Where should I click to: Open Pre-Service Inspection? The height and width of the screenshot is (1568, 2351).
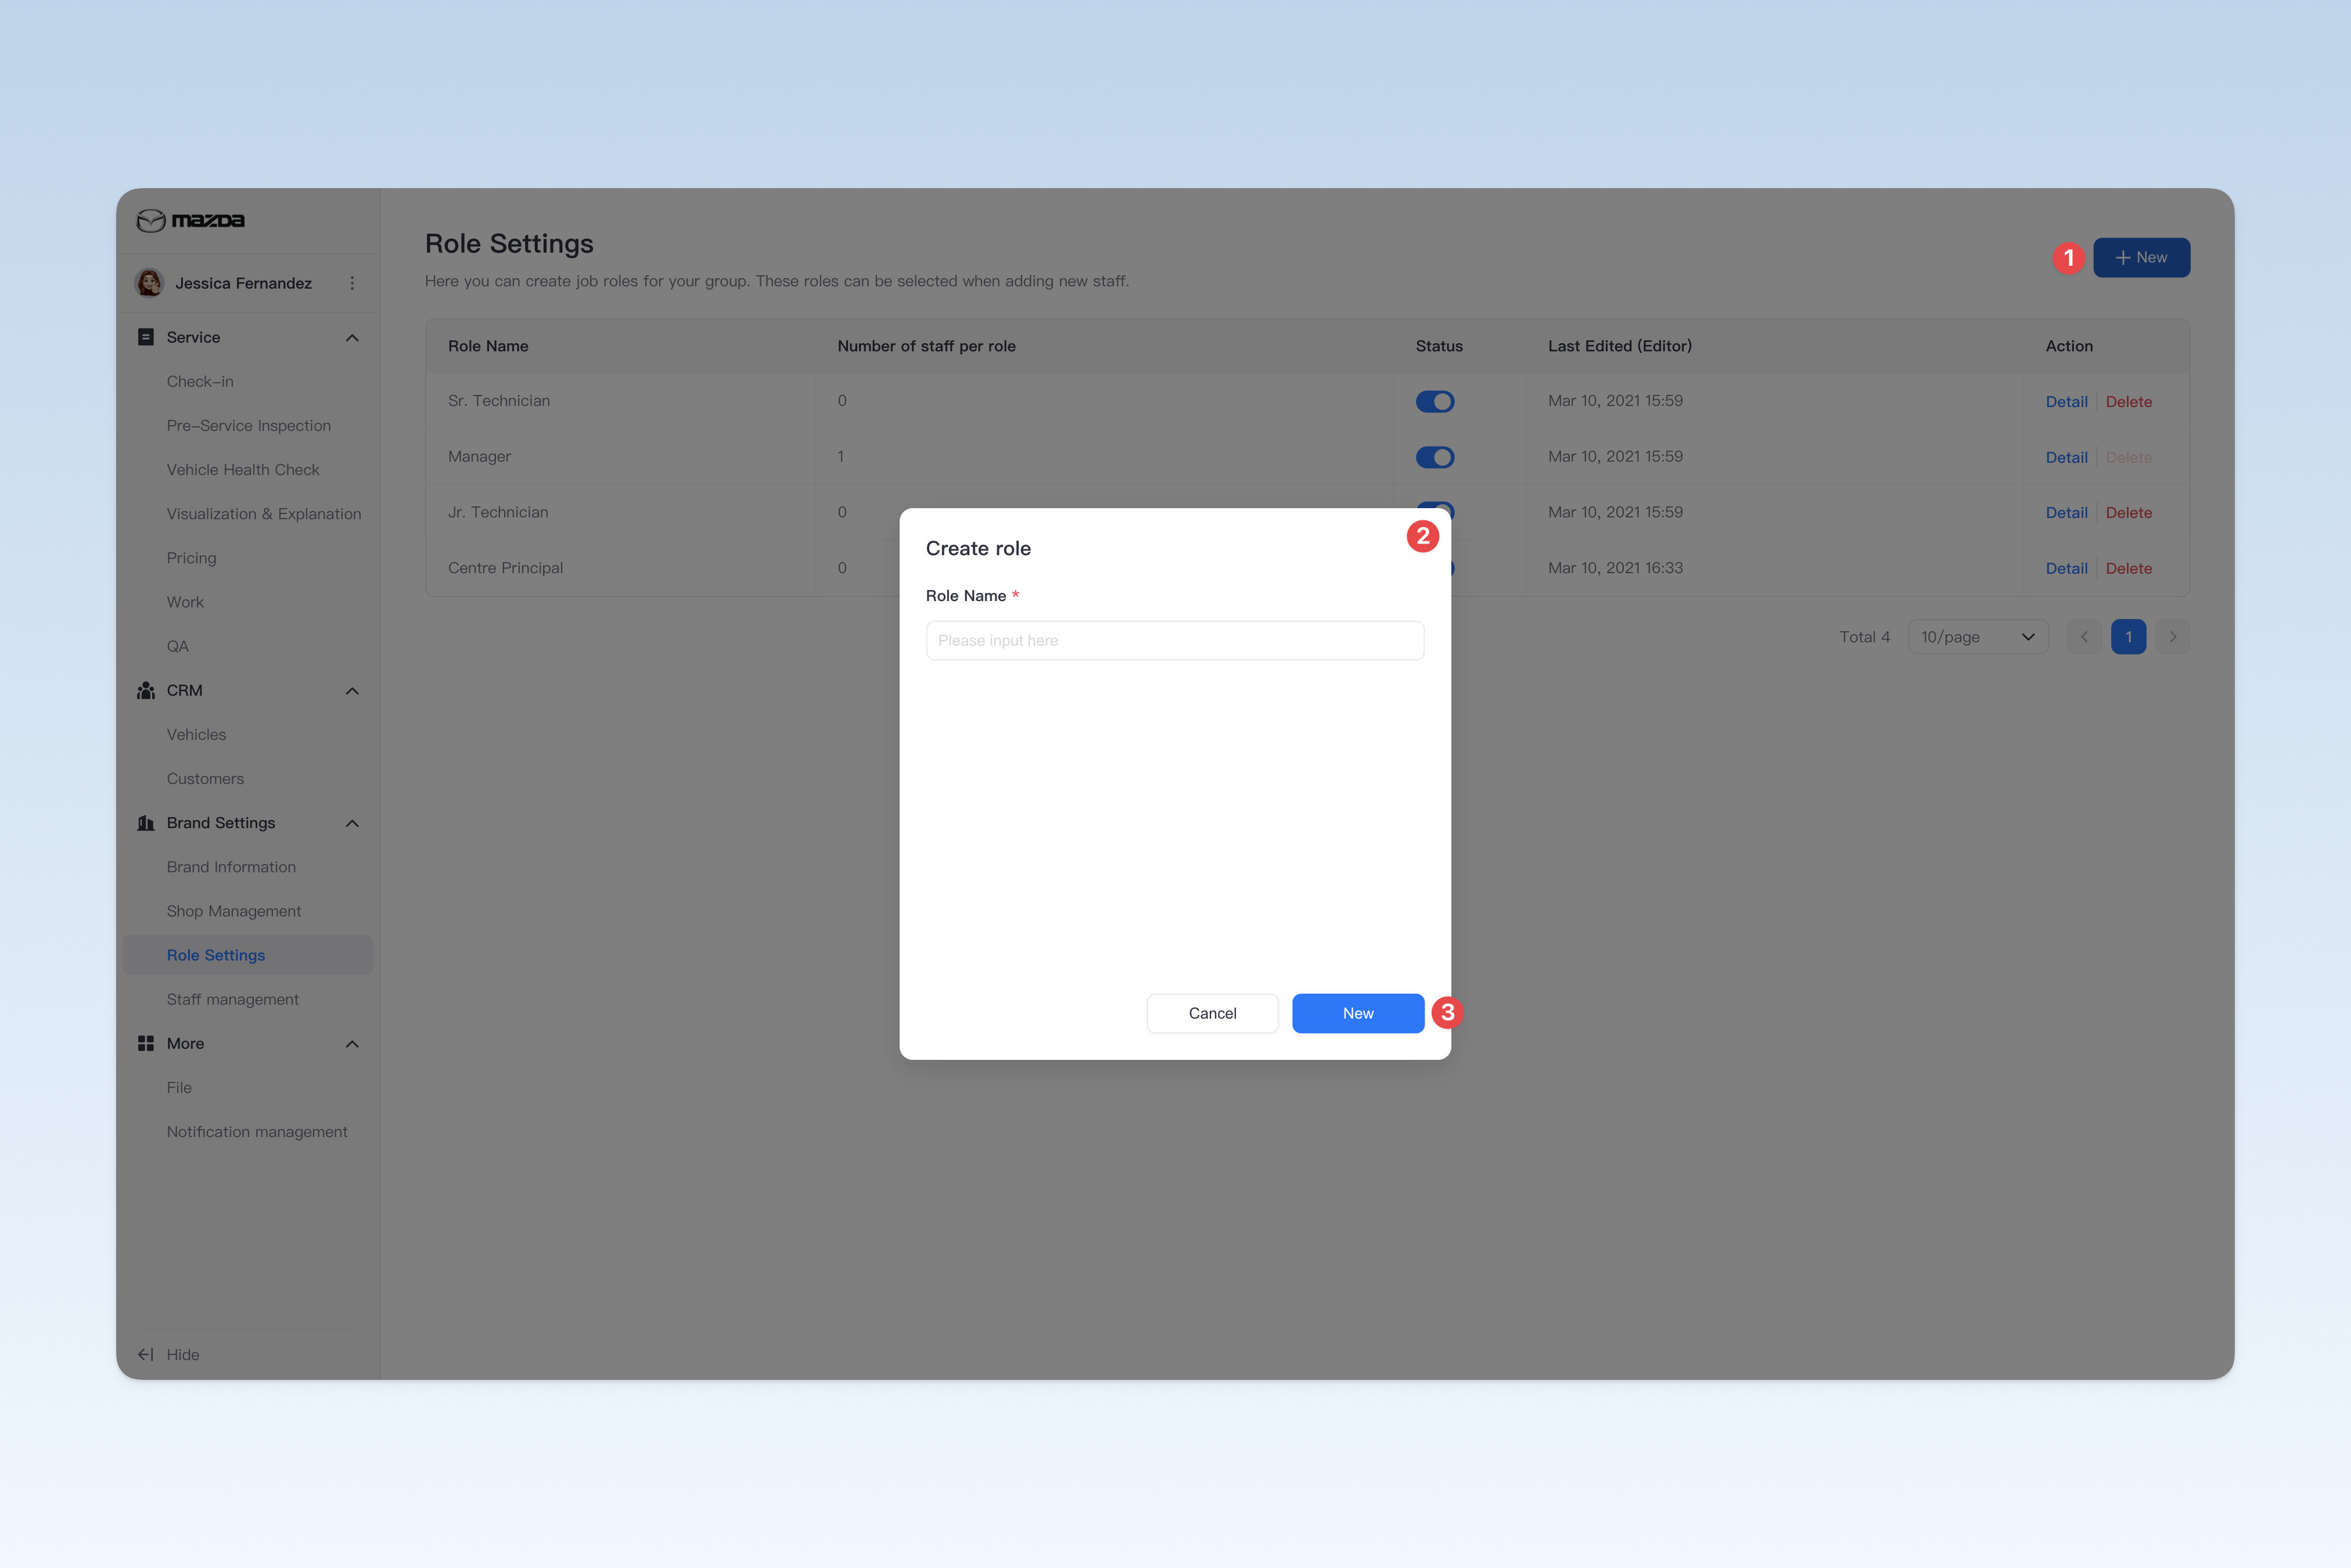(249, 425)
